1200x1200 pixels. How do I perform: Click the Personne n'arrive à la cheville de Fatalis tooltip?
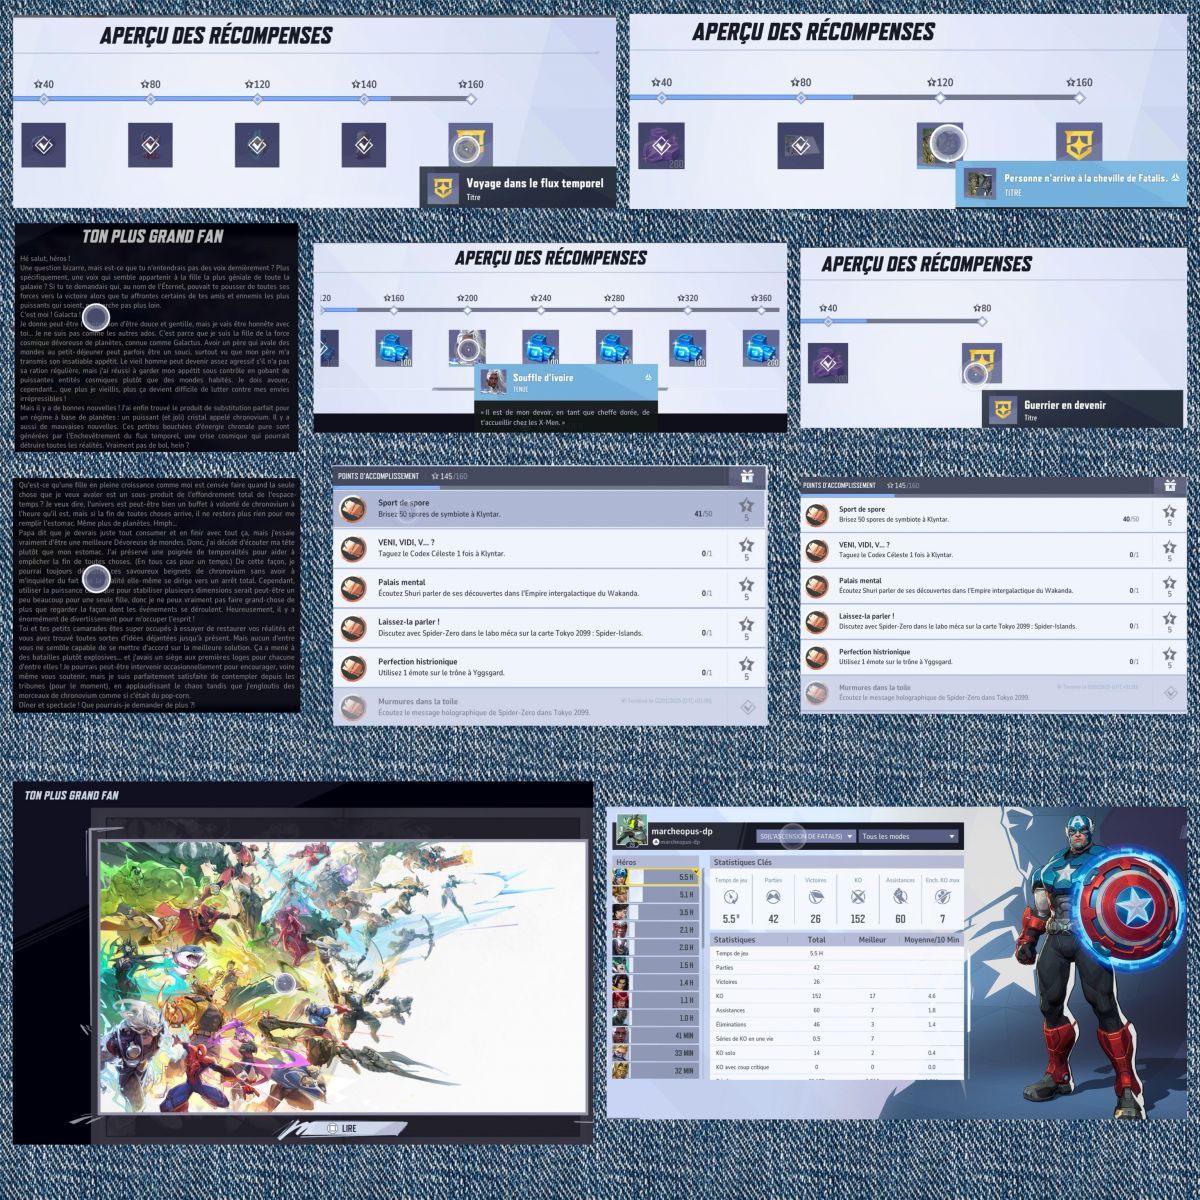(1071, 184)
